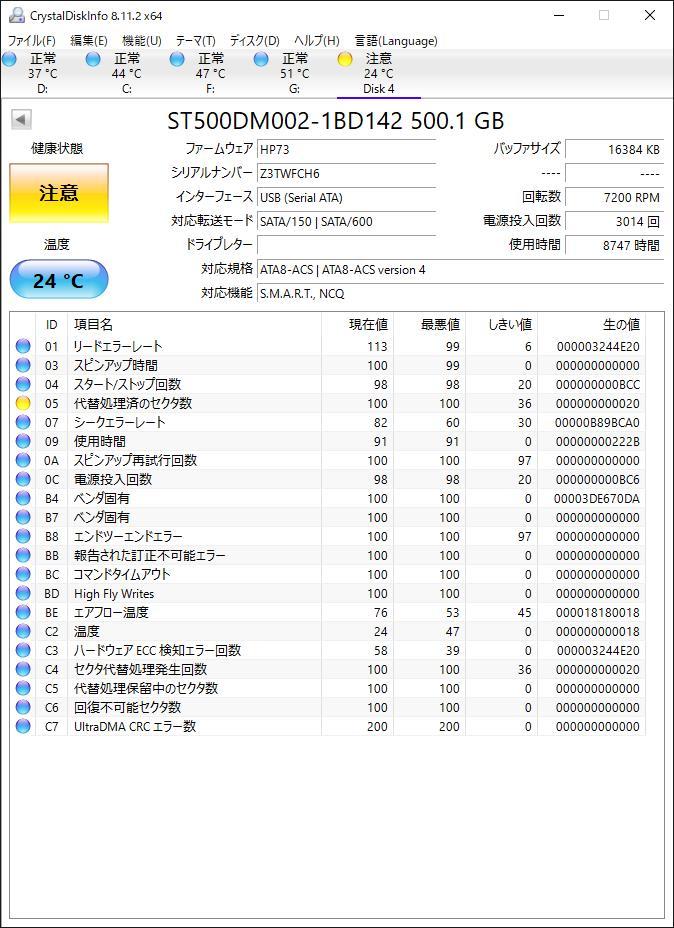Click status orb for スピンアップ再試行回数 row

point(23,460)
